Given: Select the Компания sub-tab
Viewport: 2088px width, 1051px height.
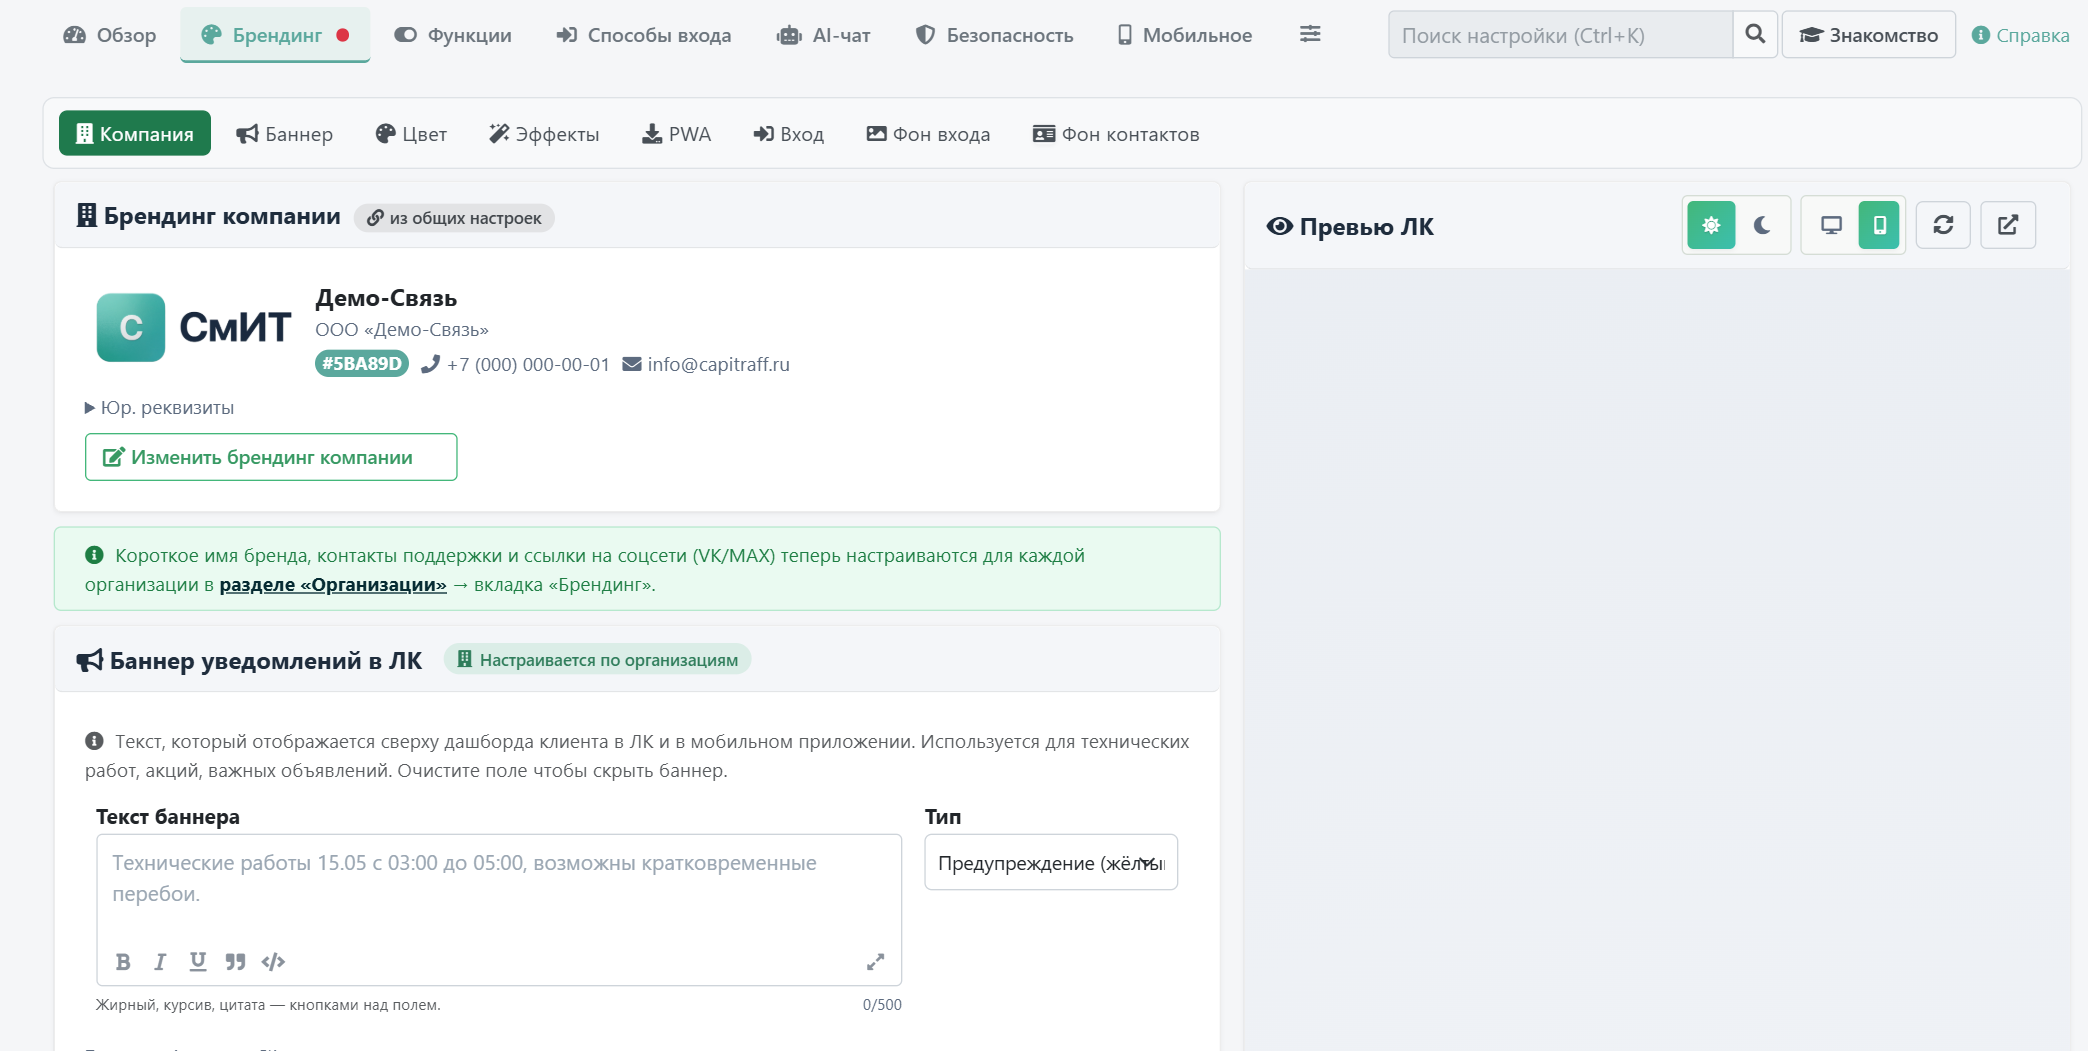Looking at the screenshot, I should click(135, 133).
